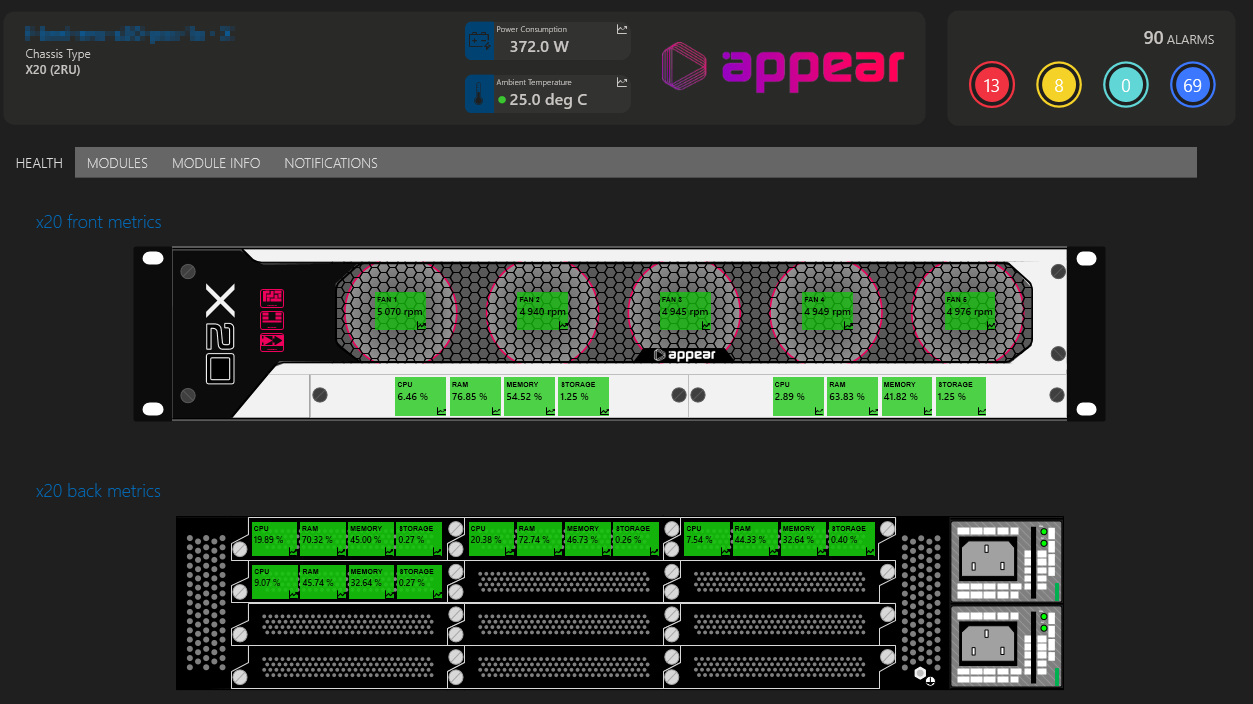The image size is (1253, 704).
Task: Select the blue alarm badge showing 69
Action: (x=1192, y=86)
